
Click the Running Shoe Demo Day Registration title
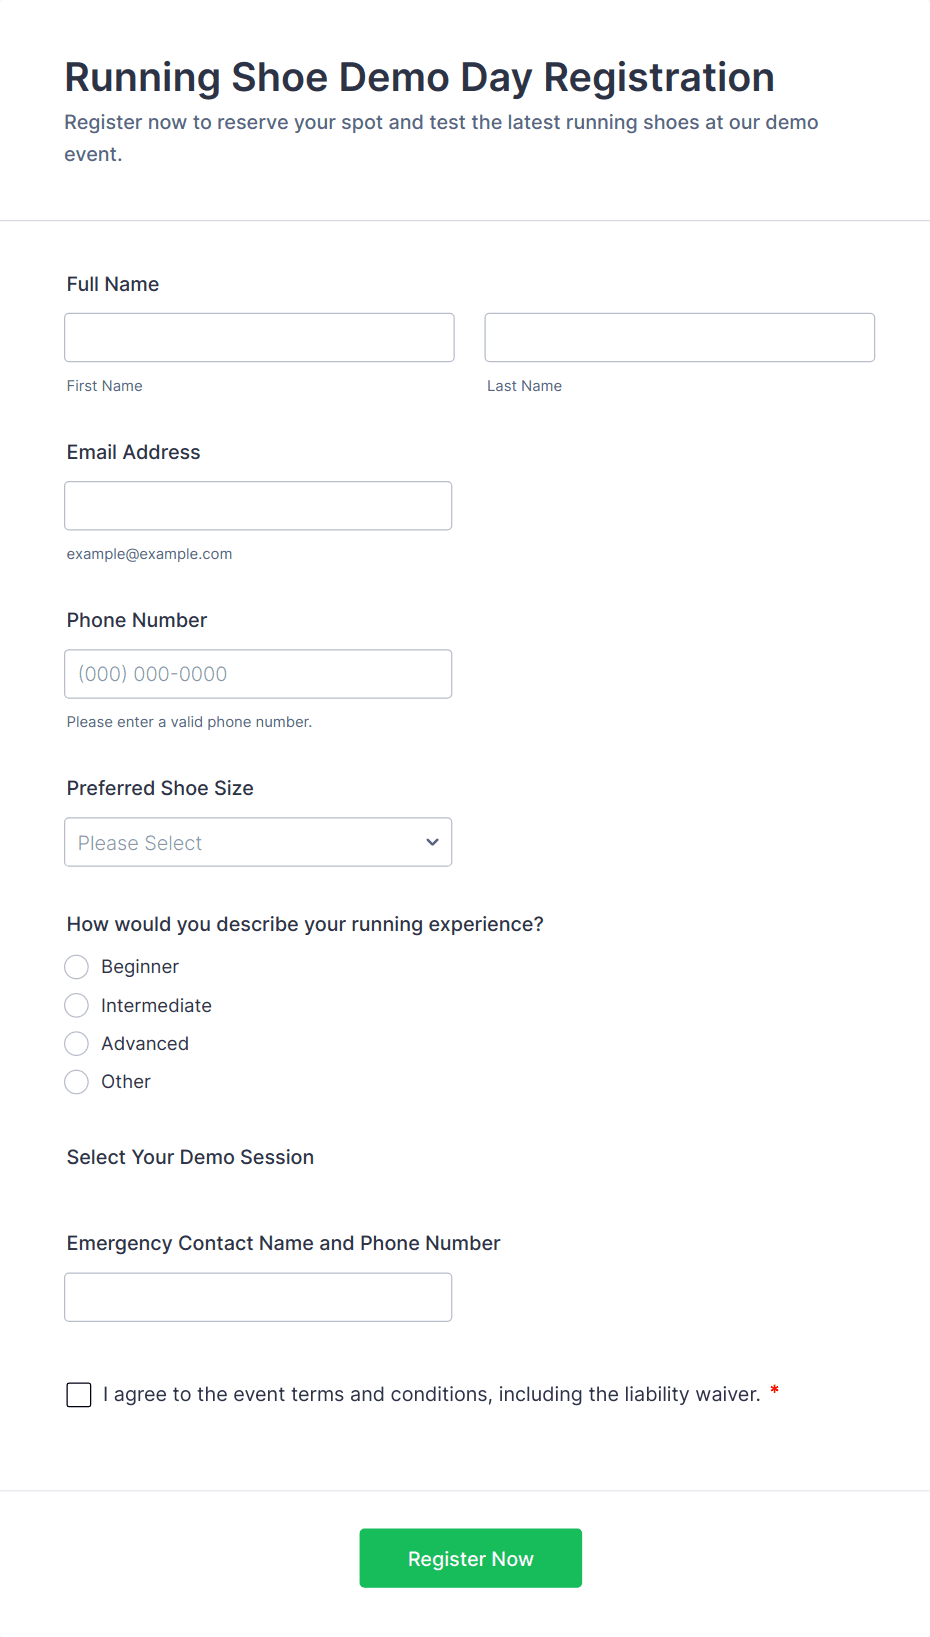point(420,78)
